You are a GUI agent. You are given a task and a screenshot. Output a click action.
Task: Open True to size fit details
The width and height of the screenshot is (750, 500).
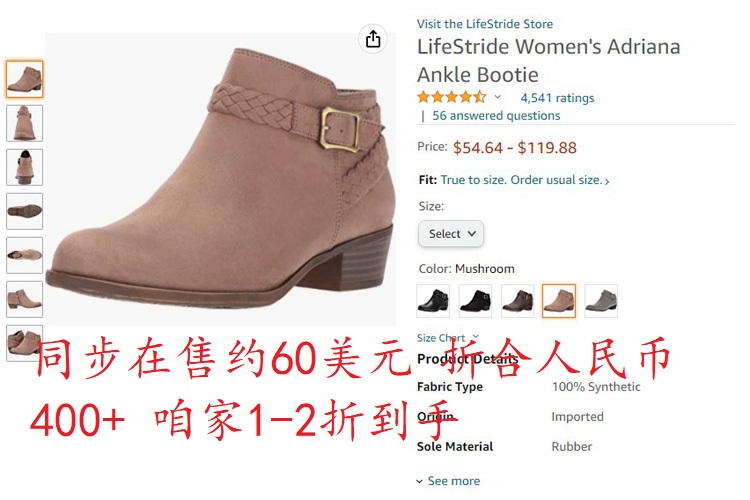[525, 180]
